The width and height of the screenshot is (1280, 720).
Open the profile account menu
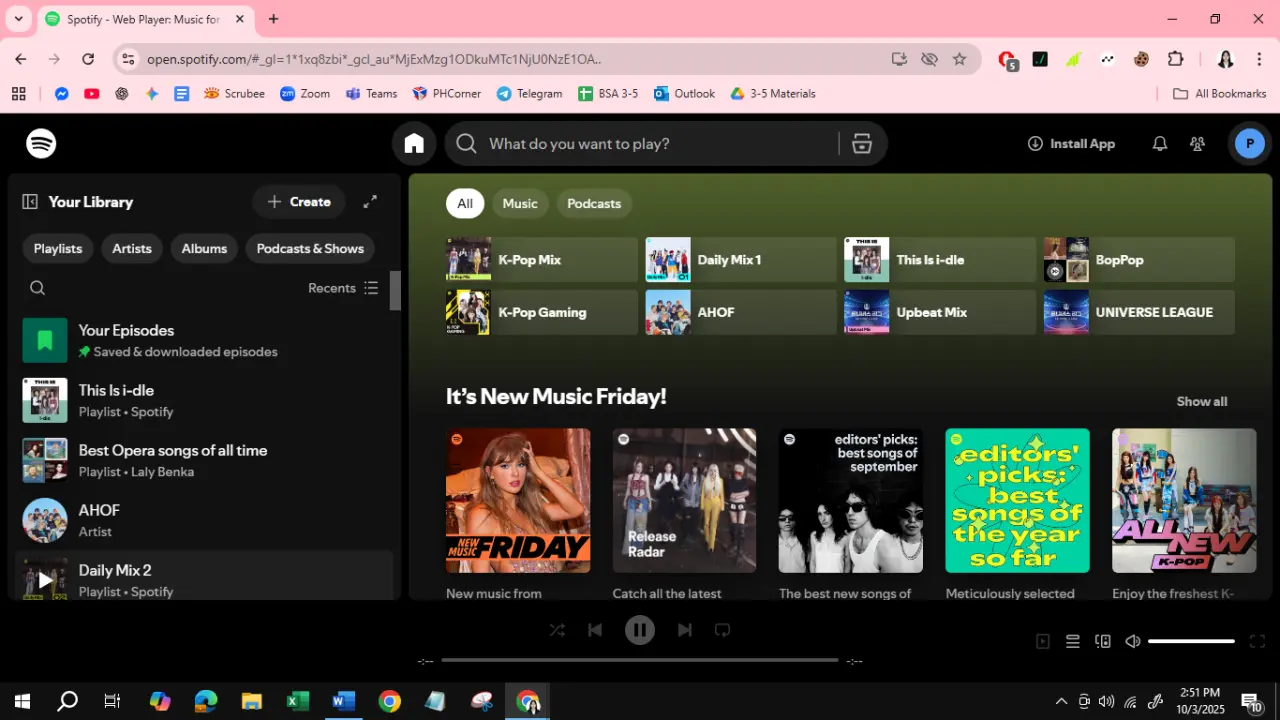pos(1249,144)
